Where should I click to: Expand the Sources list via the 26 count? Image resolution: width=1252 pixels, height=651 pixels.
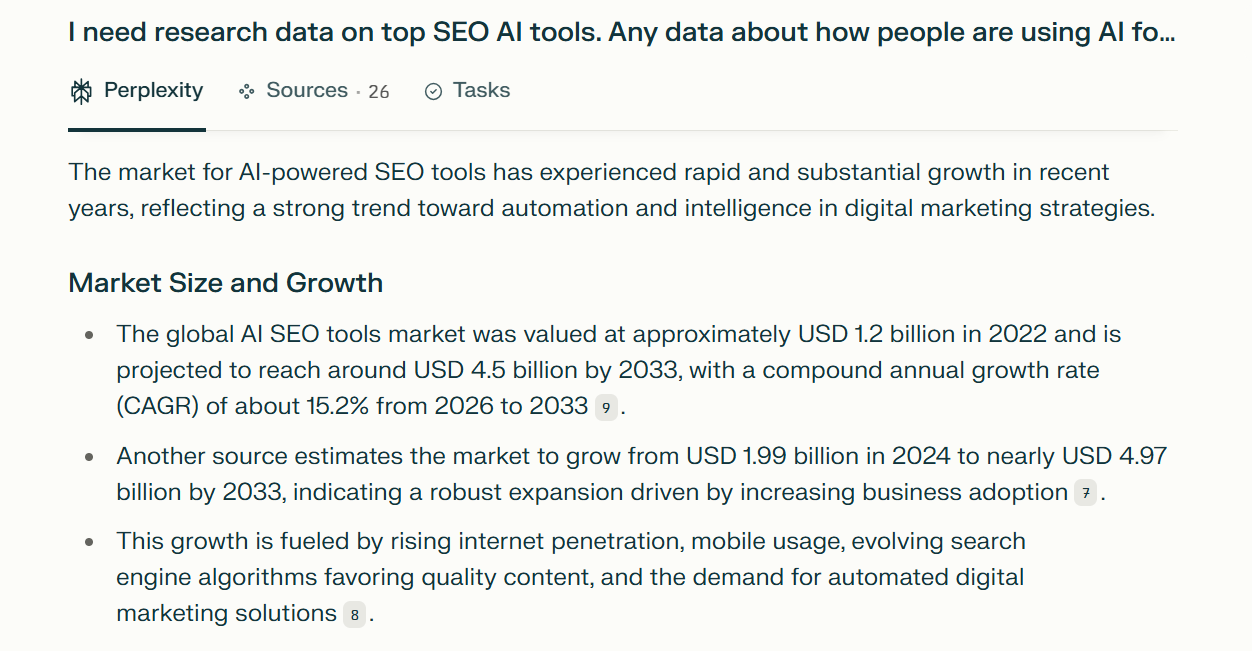[x=379, y=90]
